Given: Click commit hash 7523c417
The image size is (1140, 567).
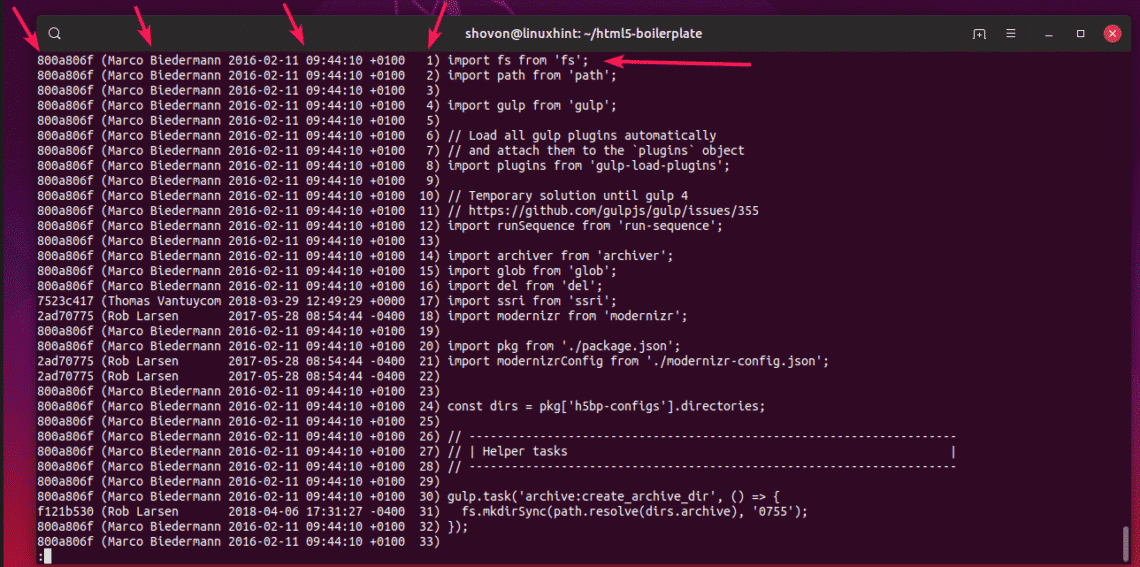Looking at the screenshot, I should 65,300.
